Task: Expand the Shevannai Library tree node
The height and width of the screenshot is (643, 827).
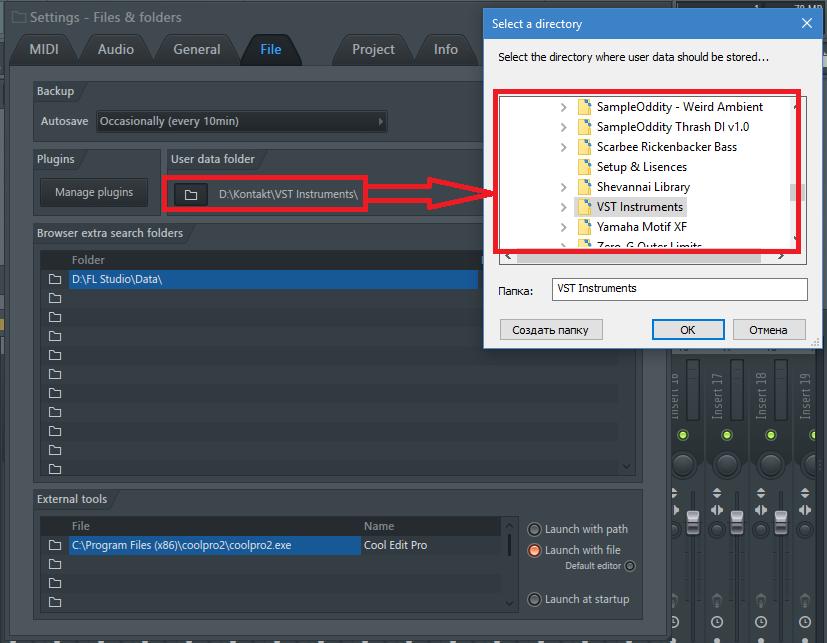Action: (x=563, y=187)
